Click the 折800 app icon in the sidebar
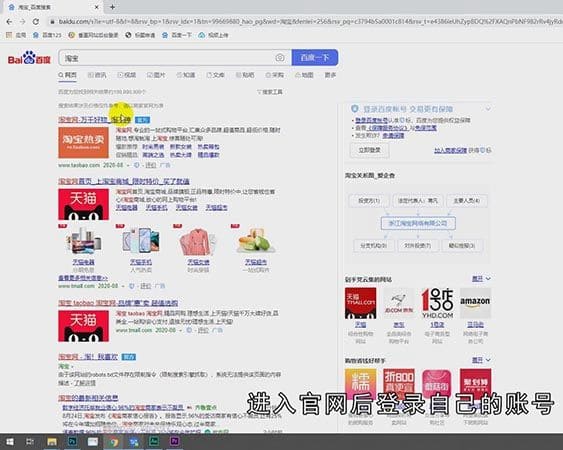Image resolution: width=563 pixels, height=450 pixels. 399,384
